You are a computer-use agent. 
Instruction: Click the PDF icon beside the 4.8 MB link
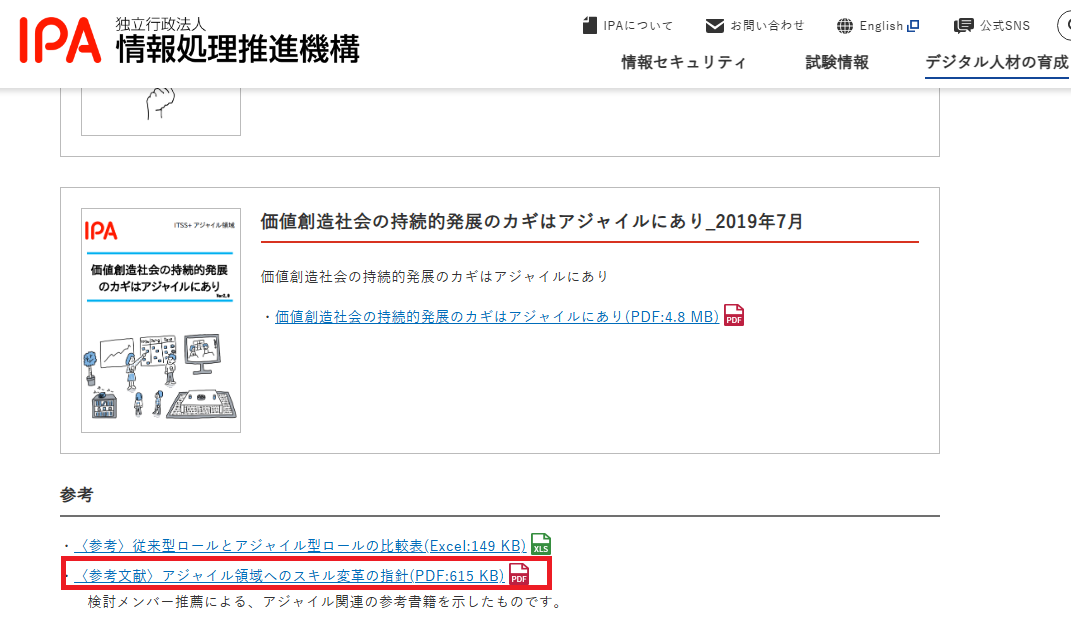734,316
